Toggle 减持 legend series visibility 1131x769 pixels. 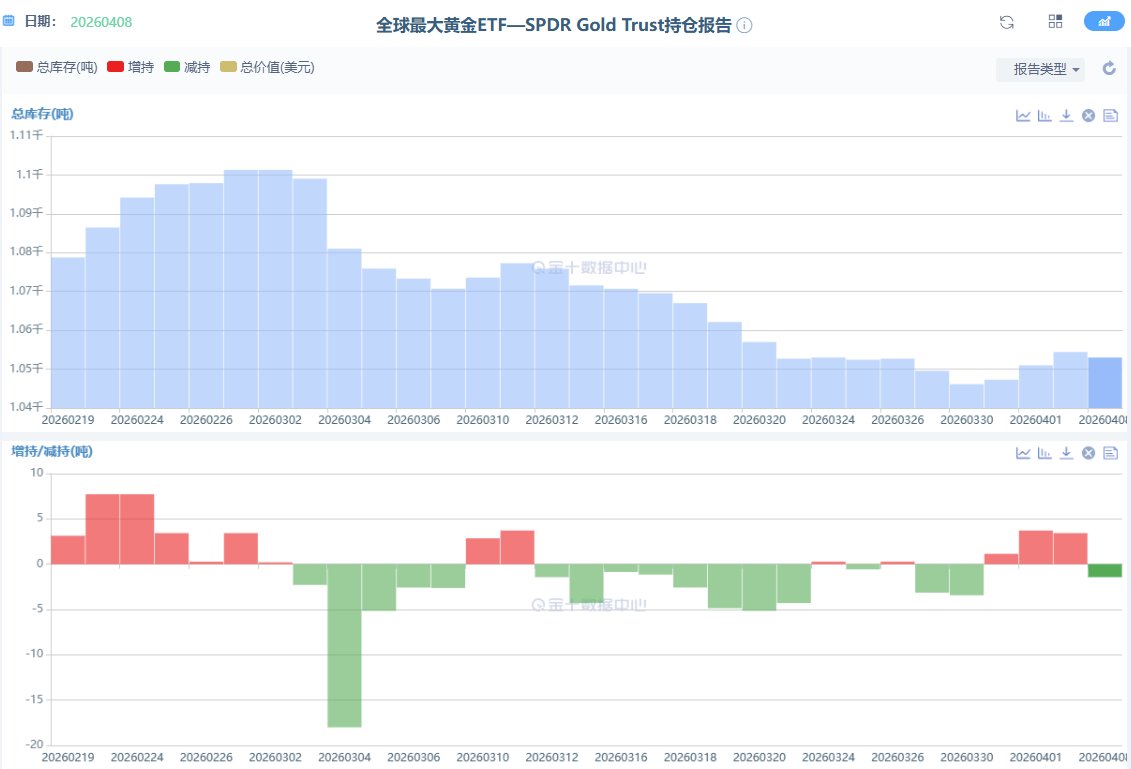click(187, 67)
